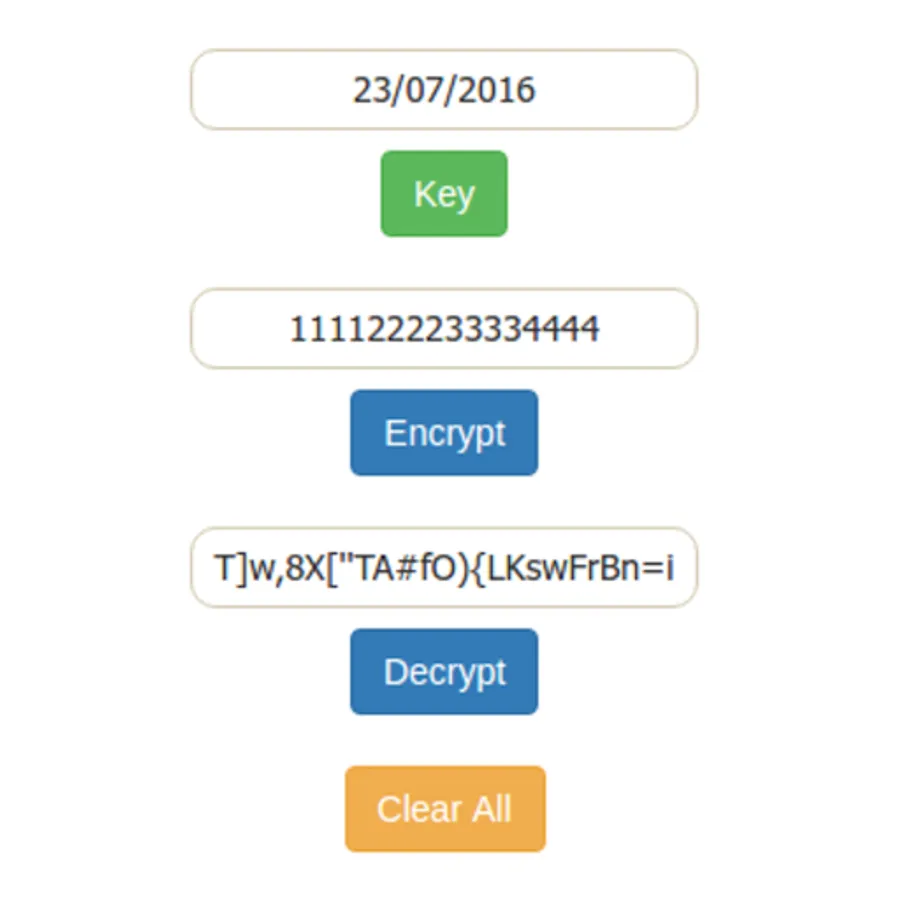This screenshot has height=900, width=900.
Task: Place the cursor in the numeric text field
Action: pyautogui.click(x=444, y=328)
